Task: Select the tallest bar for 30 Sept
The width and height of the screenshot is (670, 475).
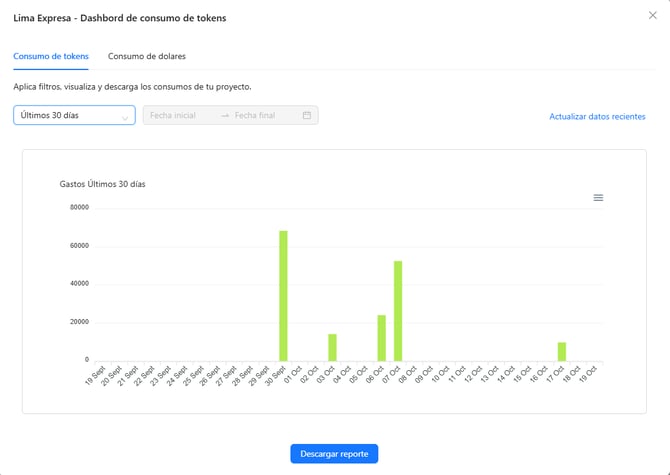Action: point(283,295)
